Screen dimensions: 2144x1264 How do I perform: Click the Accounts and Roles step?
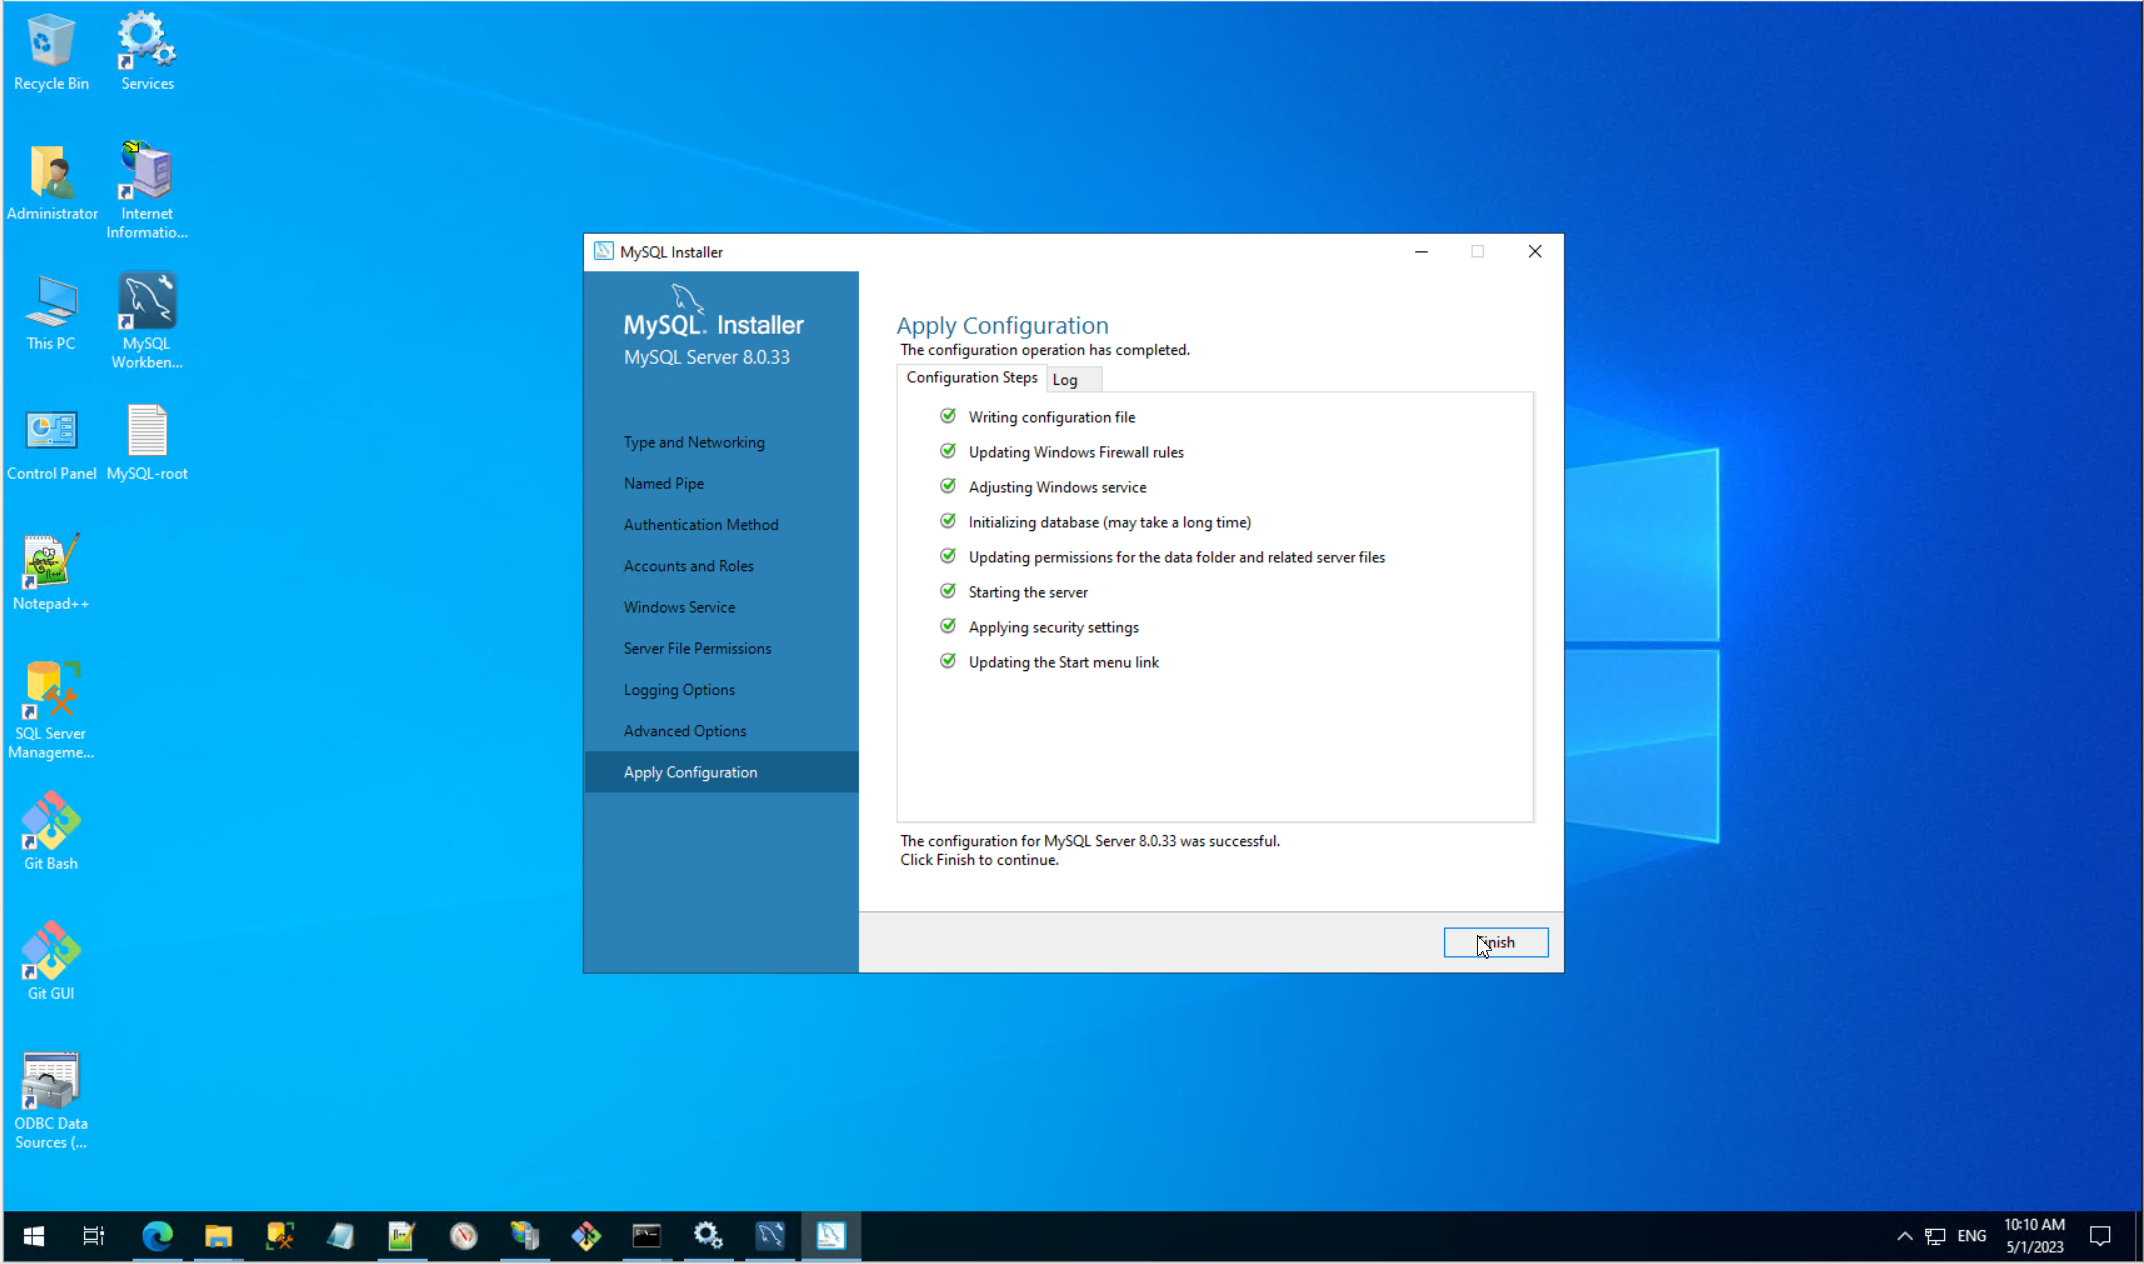tap(689, 566)
